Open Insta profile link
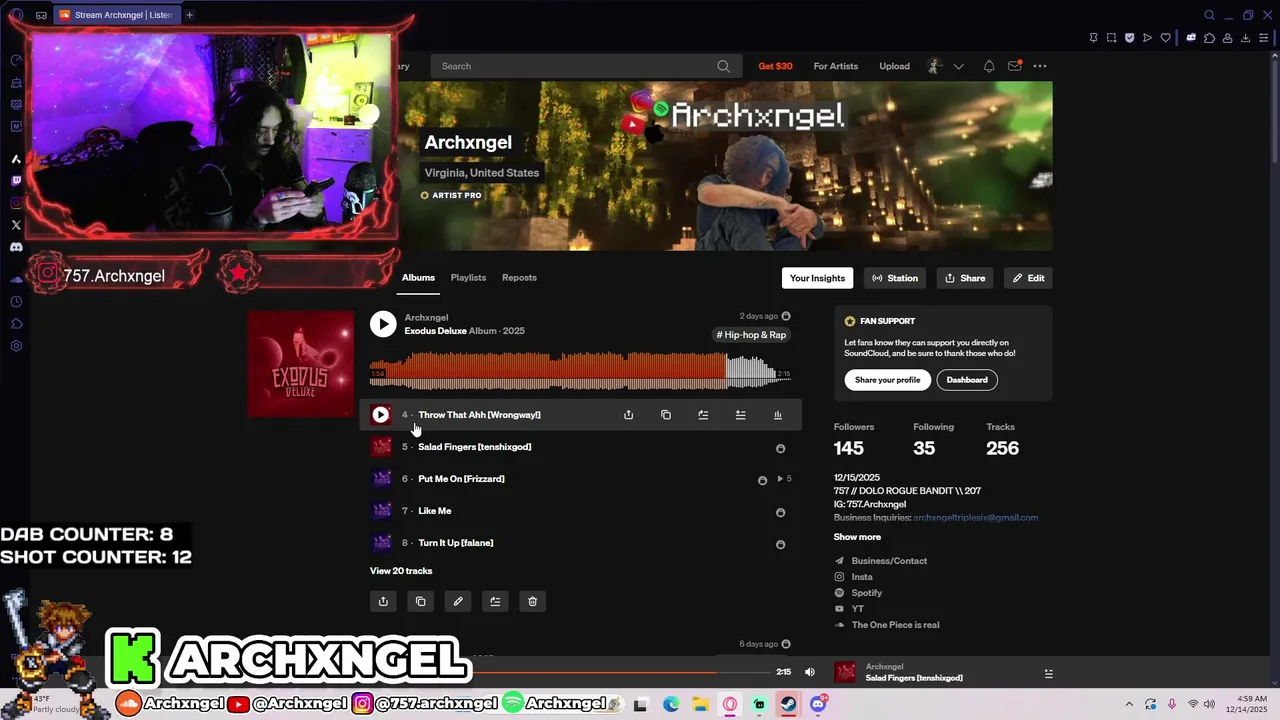This screenshot has height=720, width=1280. coord(862,577)
